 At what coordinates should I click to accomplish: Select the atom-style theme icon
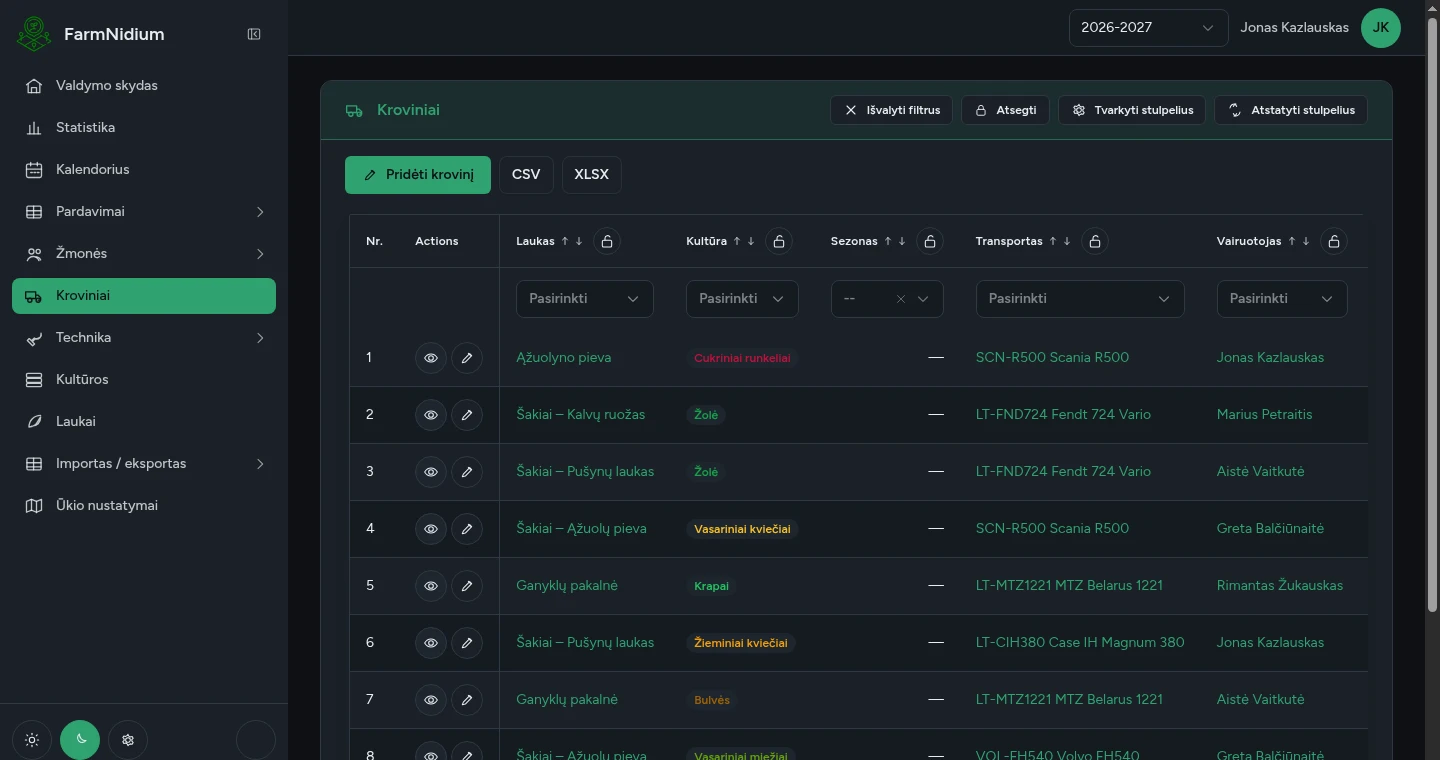(x=128, y=740)
